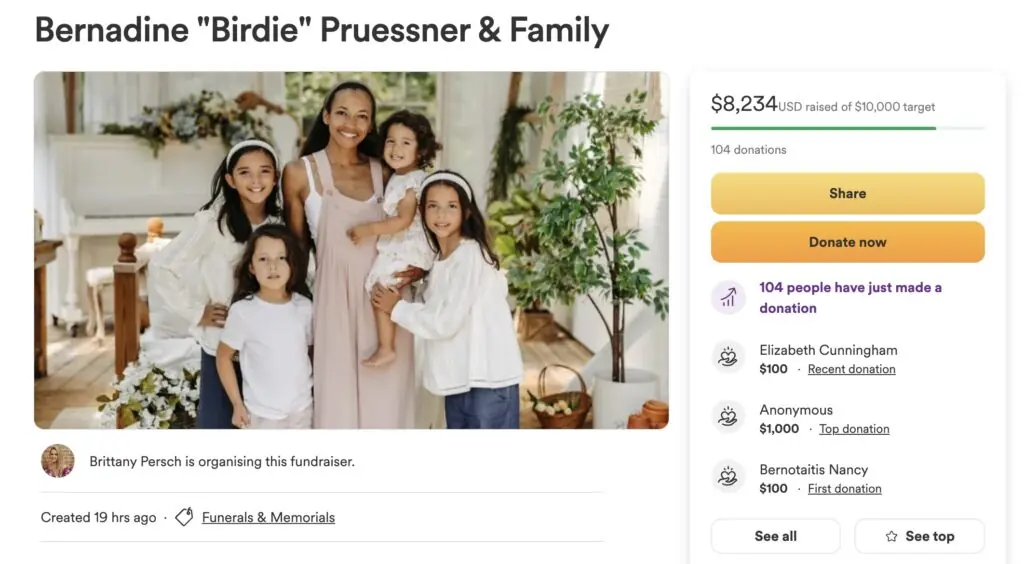Click heart-hands icon beside Elizabeth Cunningham

728,358
